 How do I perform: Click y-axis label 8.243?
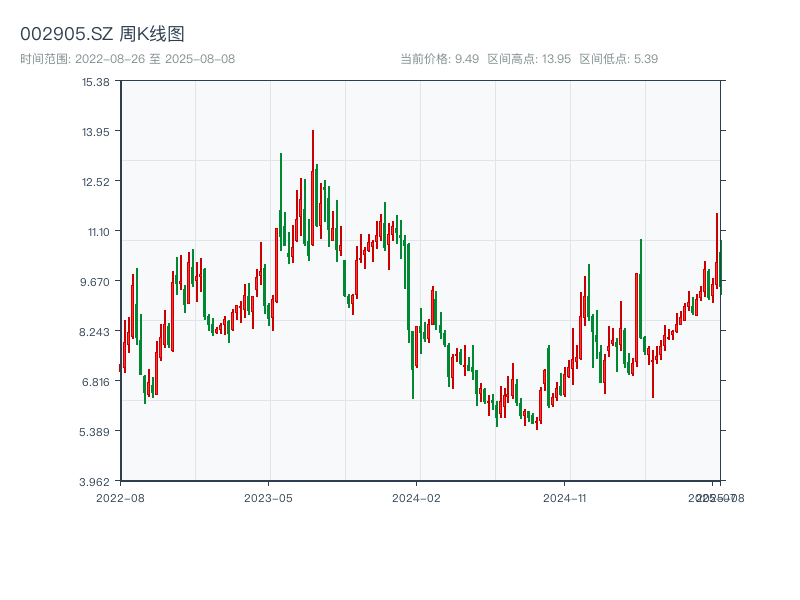click(x=94, y=332)
